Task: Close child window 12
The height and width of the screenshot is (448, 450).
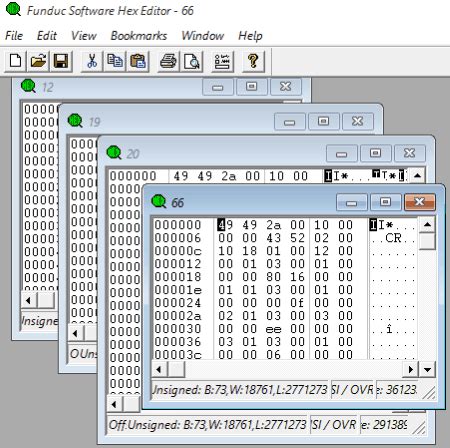Action: pyautogui.click(x=286, y=87)
